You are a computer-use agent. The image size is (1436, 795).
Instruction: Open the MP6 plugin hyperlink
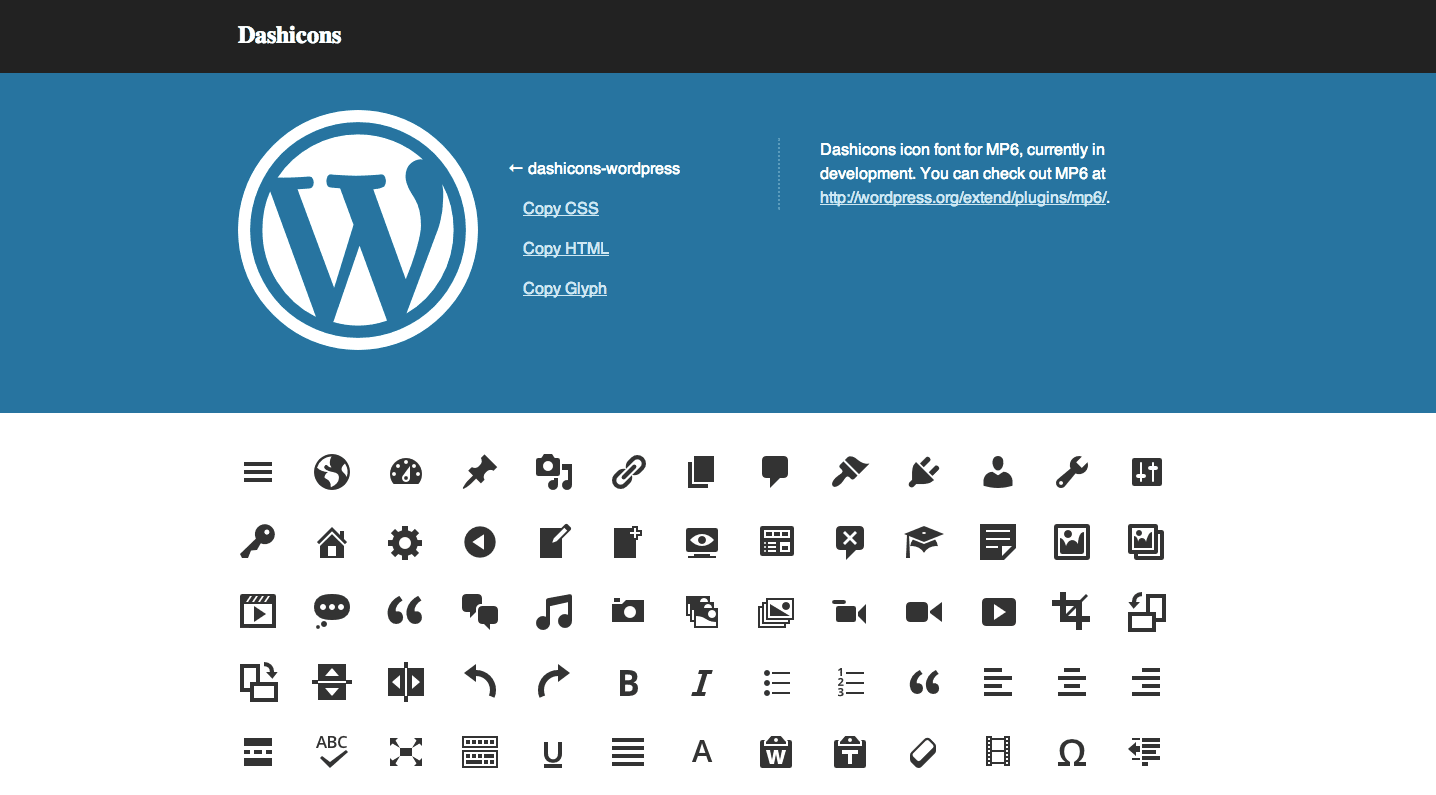[962, 197]
